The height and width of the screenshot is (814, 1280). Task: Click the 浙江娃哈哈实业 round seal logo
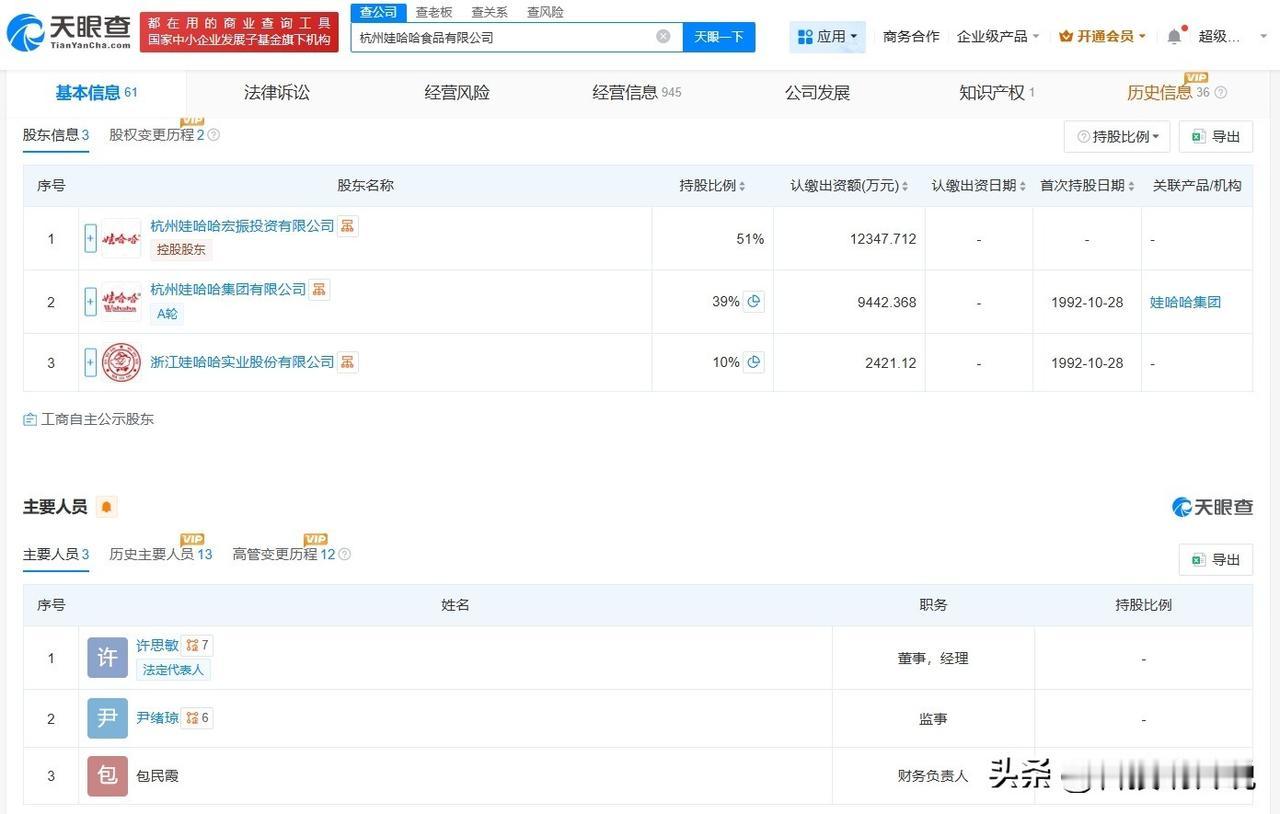(121, 362)
